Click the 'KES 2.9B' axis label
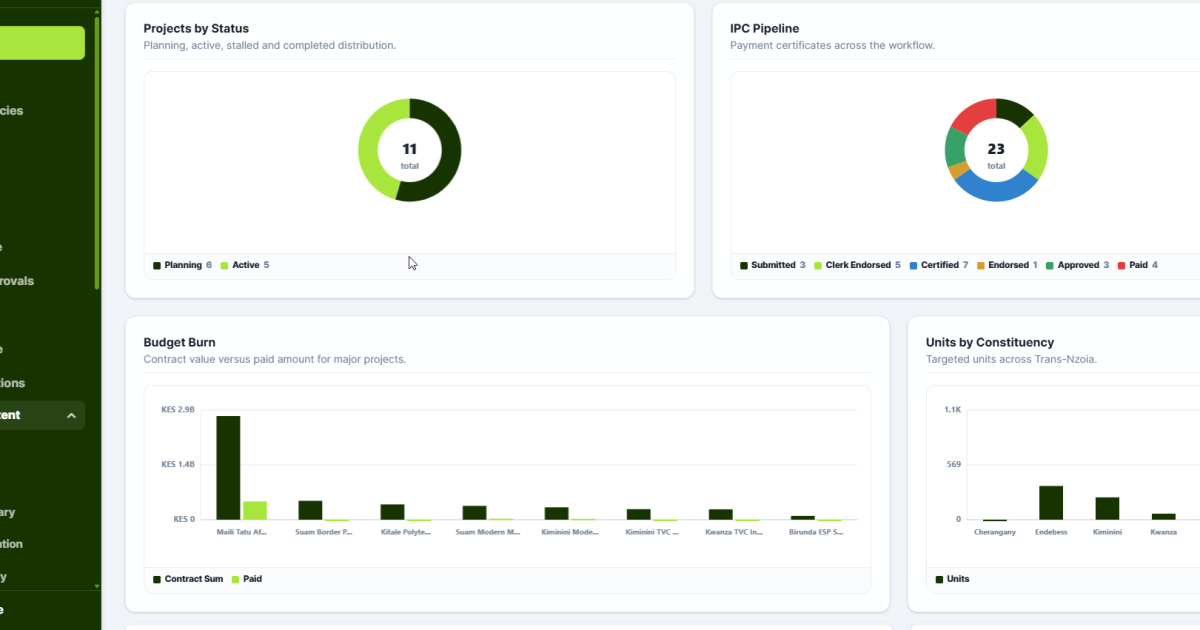Screen dimensions: 1200x630 [178, 410]
